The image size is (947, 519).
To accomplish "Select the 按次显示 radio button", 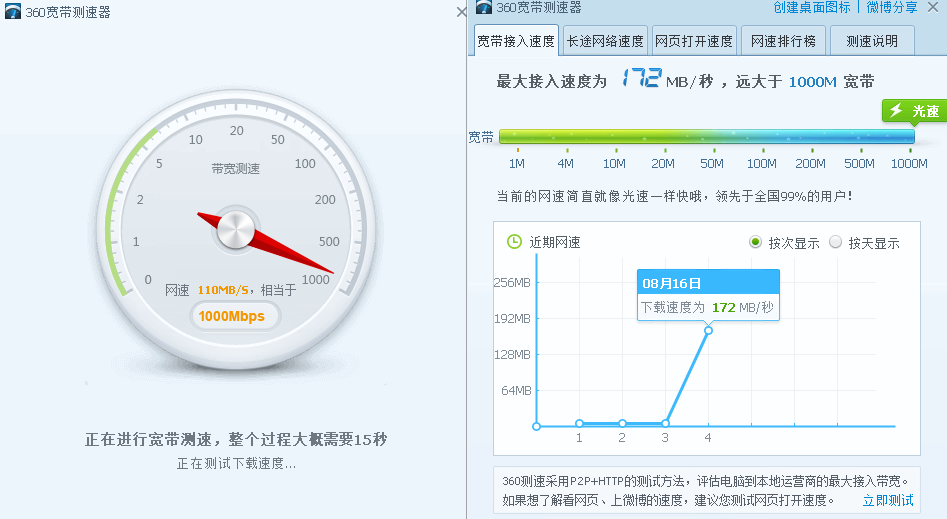I will pos(755,242).
